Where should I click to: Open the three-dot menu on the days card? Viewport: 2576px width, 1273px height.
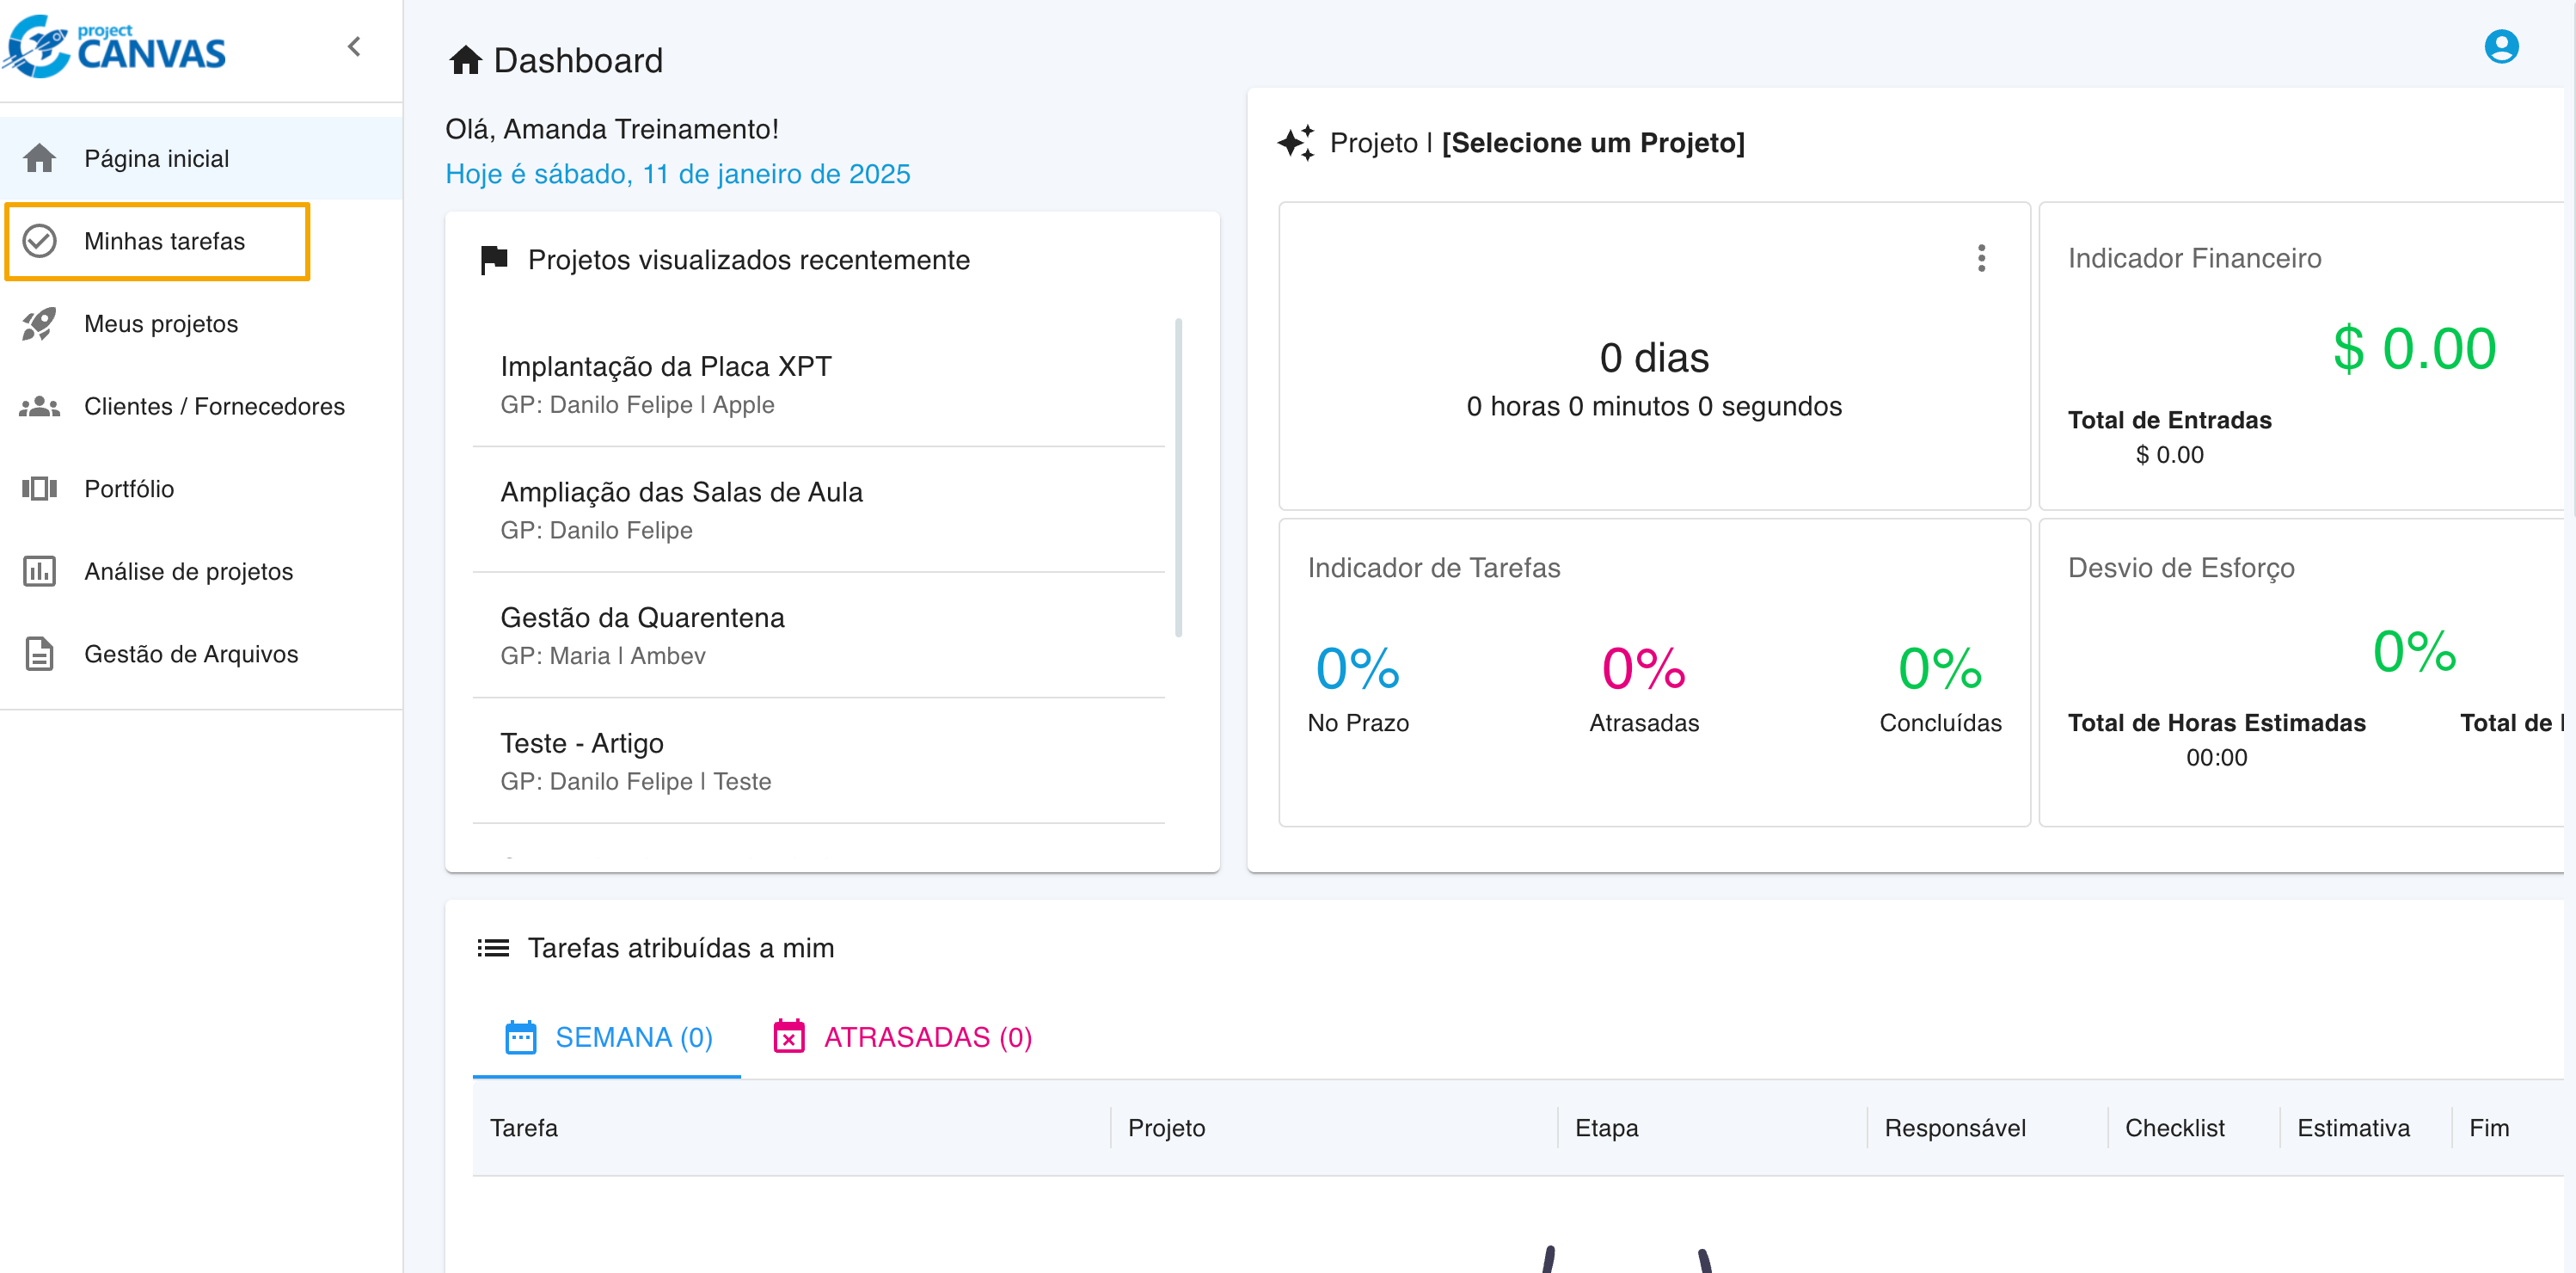pos(1981,258)
